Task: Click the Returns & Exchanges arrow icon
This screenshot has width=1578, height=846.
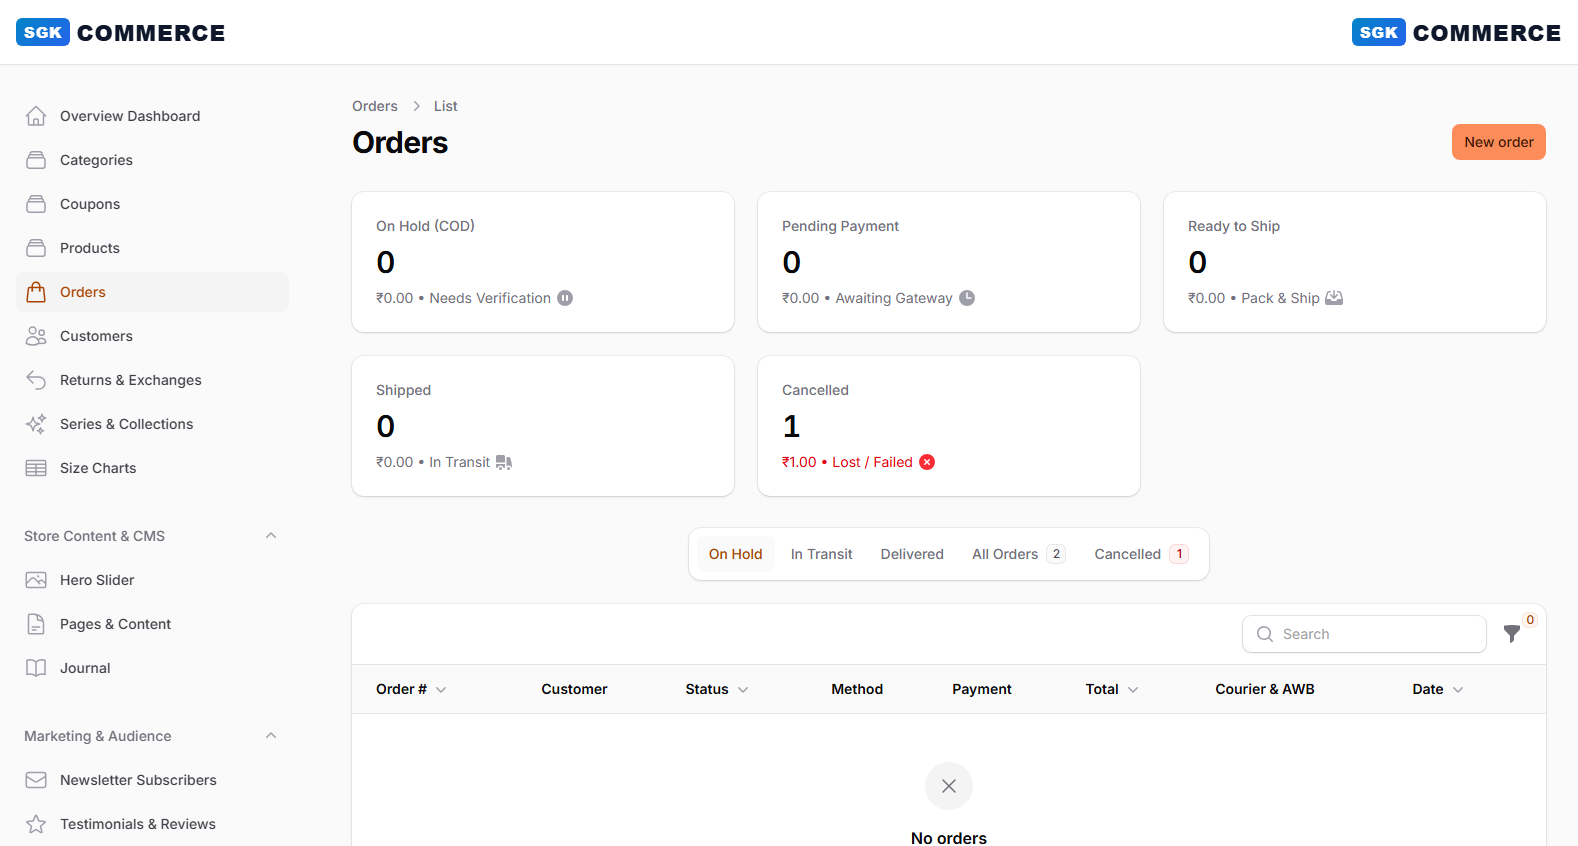Action: point(36,380)
